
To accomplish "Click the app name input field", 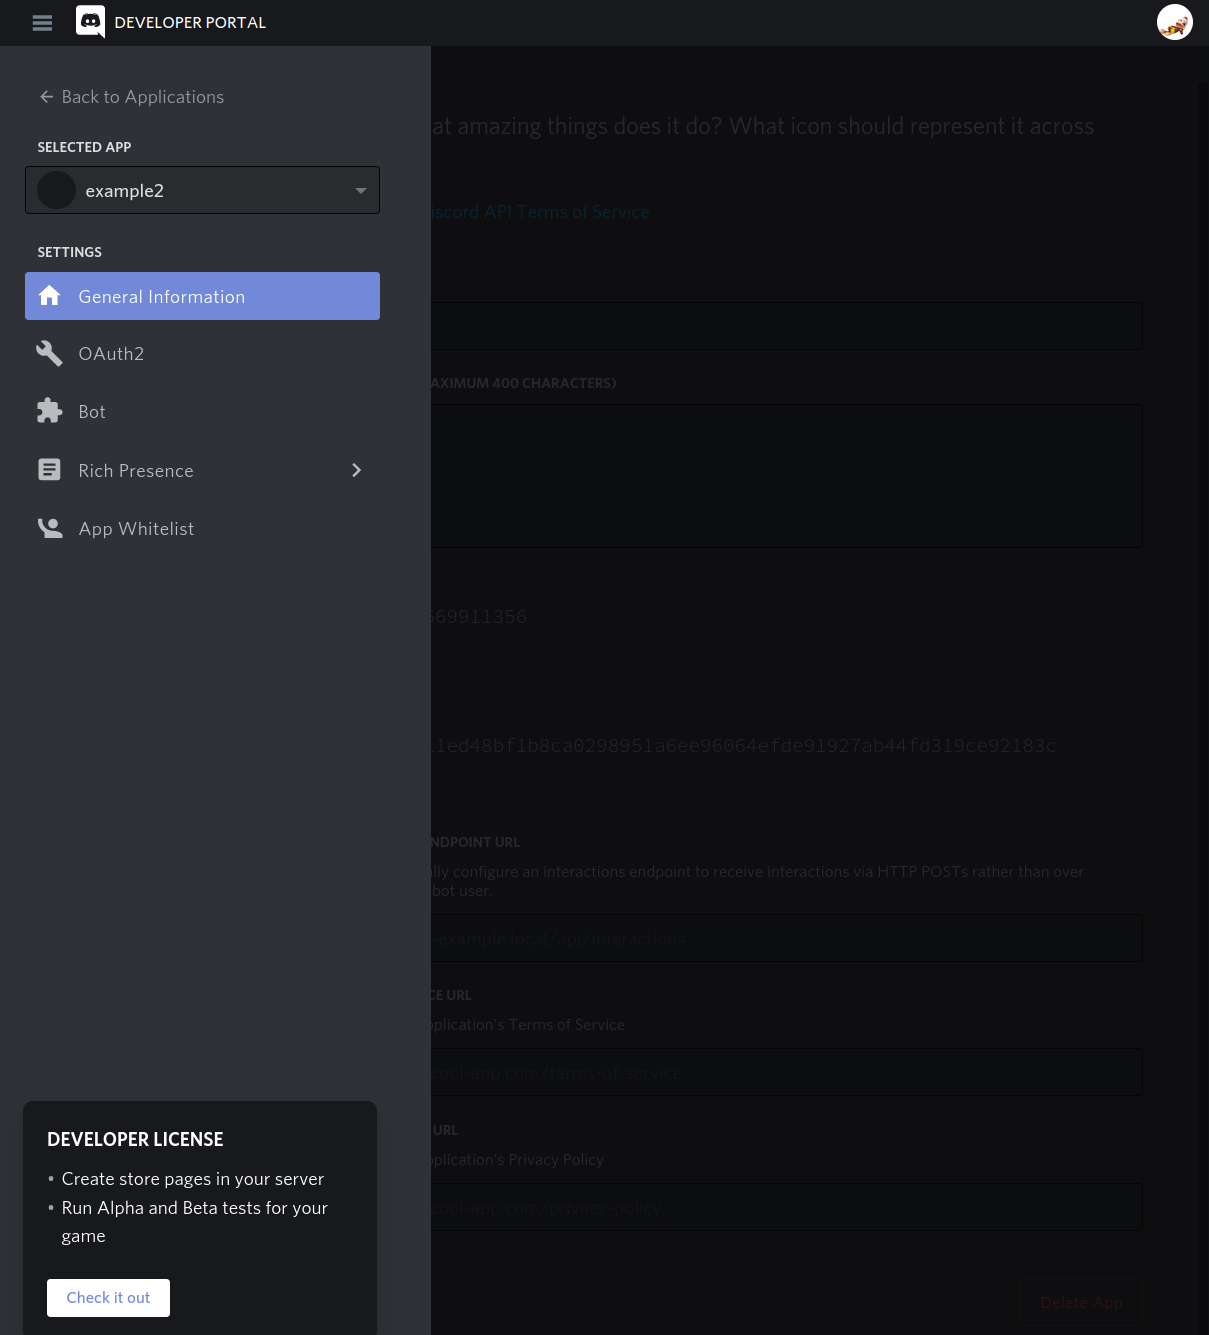I will click(x=786, y=326).
